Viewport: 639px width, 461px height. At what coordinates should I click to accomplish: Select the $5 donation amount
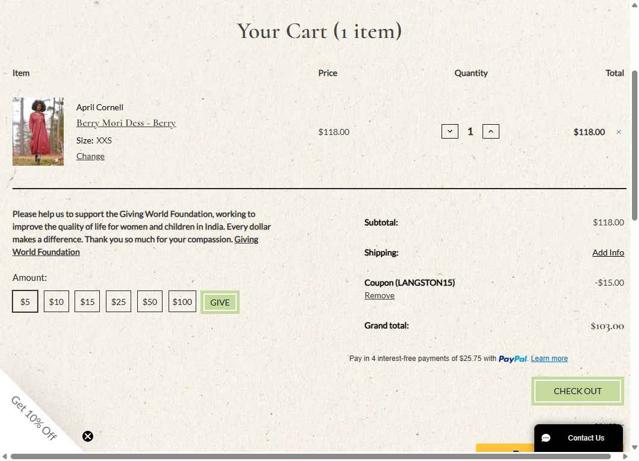[x=25, y=302]
